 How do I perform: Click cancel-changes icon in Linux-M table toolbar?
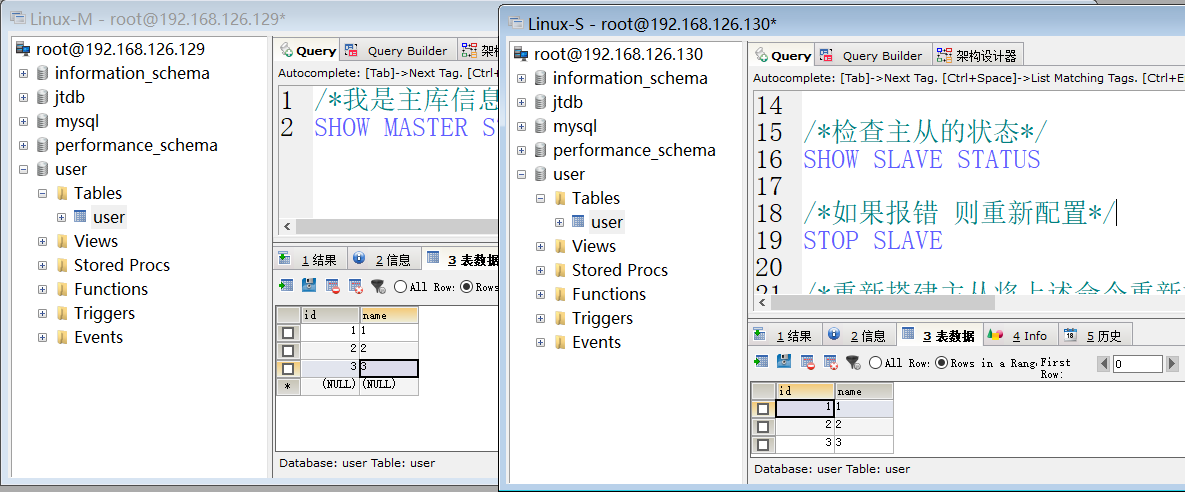[355, 286]
